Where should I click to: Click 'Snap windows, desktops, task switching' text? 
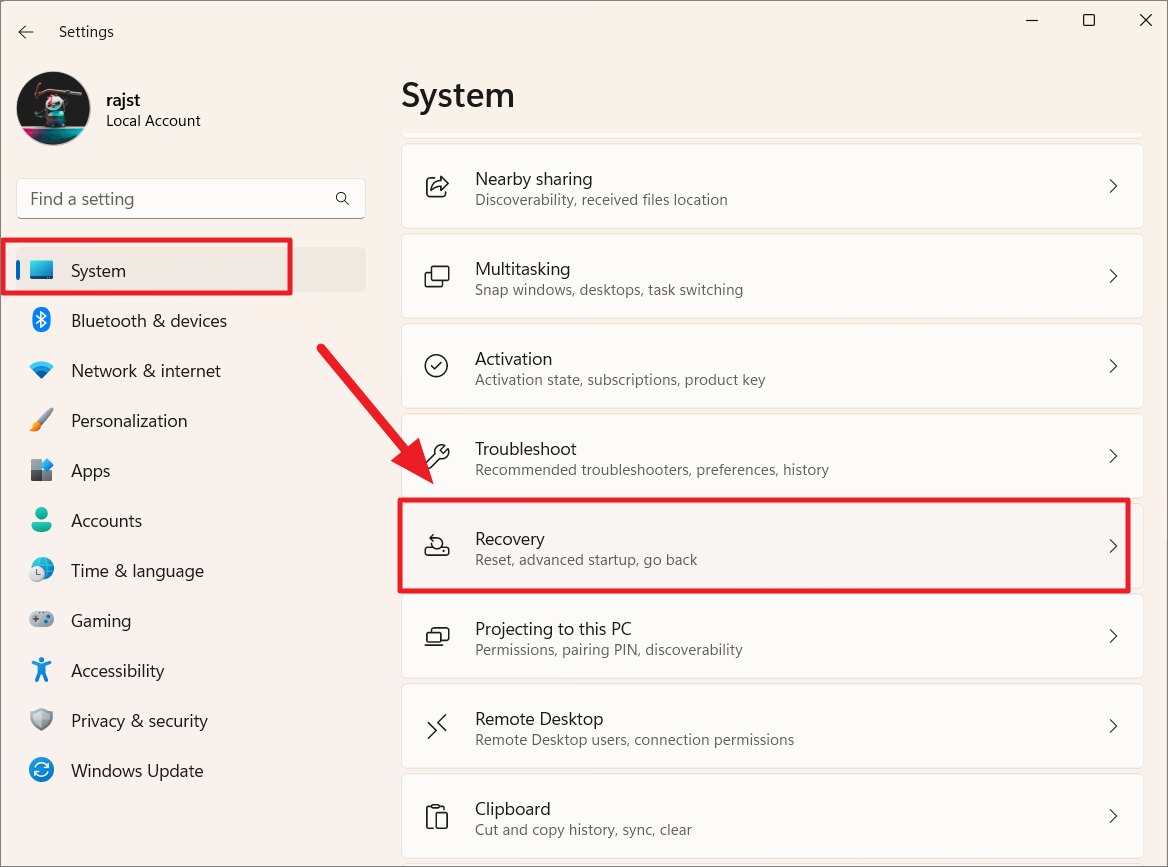[x=609, y=290]
